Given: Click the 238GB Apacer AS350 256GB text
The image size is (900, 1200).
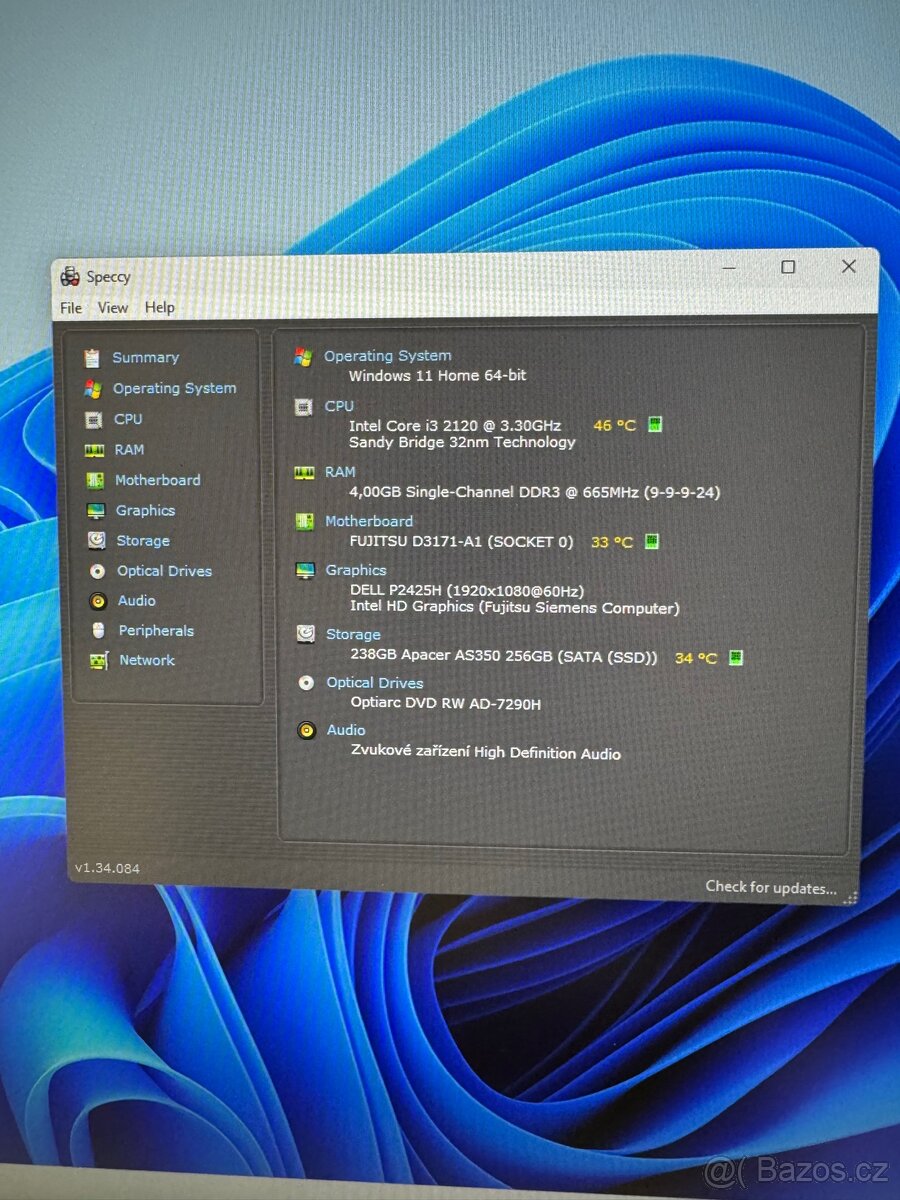Looking at the screenshot, I should 505,658.
